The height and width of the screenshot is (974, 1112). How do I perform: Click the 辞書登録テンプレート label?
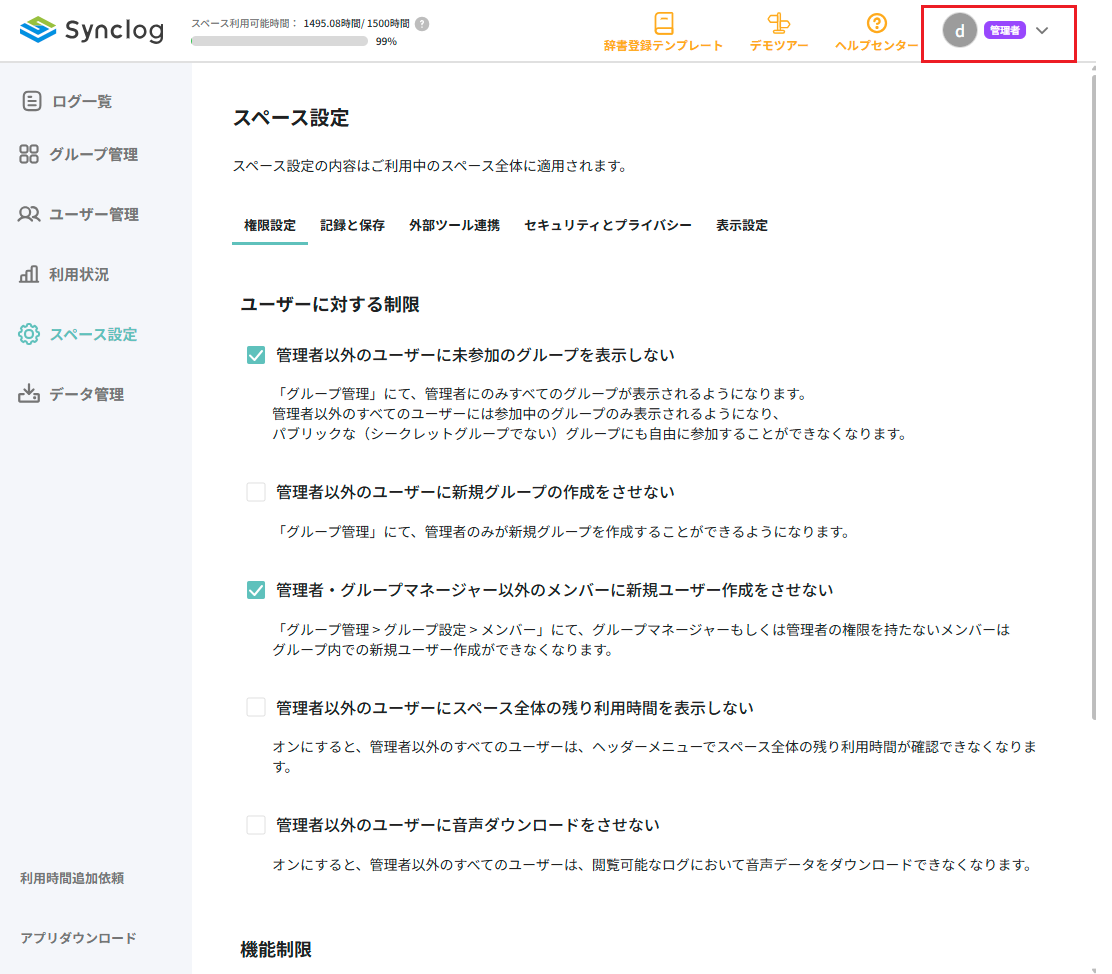[x=663, y=45]
